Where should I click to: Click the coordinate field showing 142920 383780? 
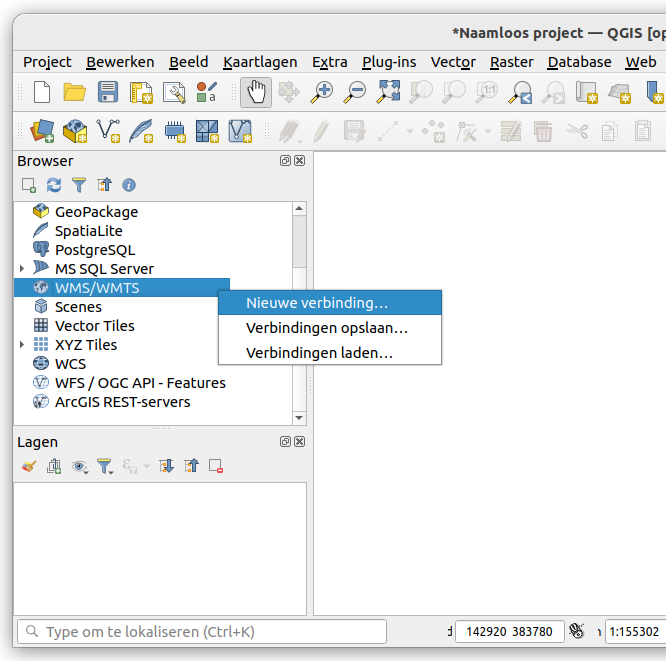[510, 632]
